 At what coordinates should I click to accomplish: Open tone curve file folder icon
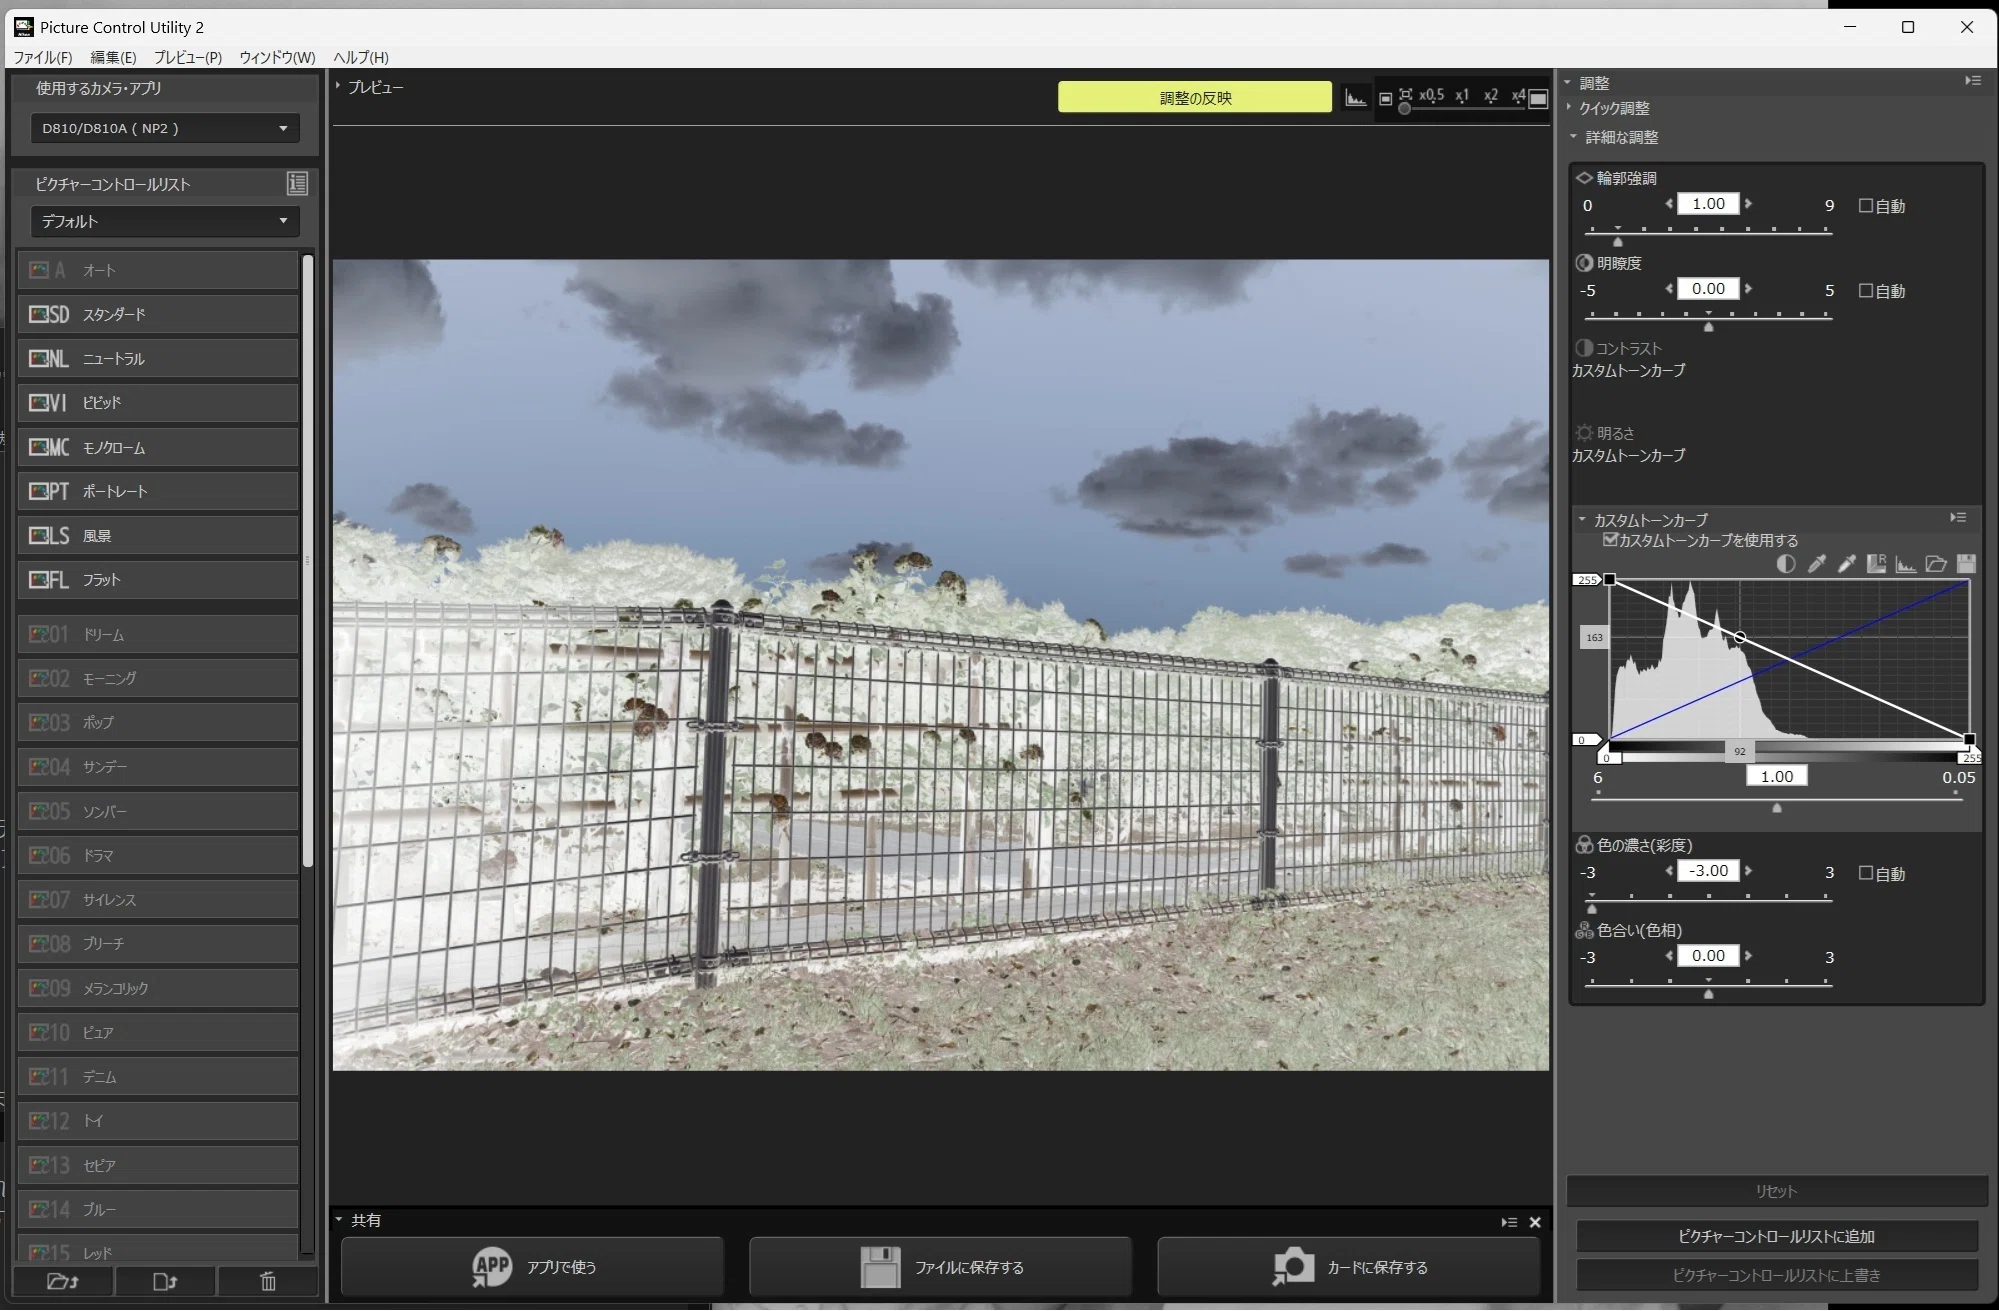(x=1936, y=564)
